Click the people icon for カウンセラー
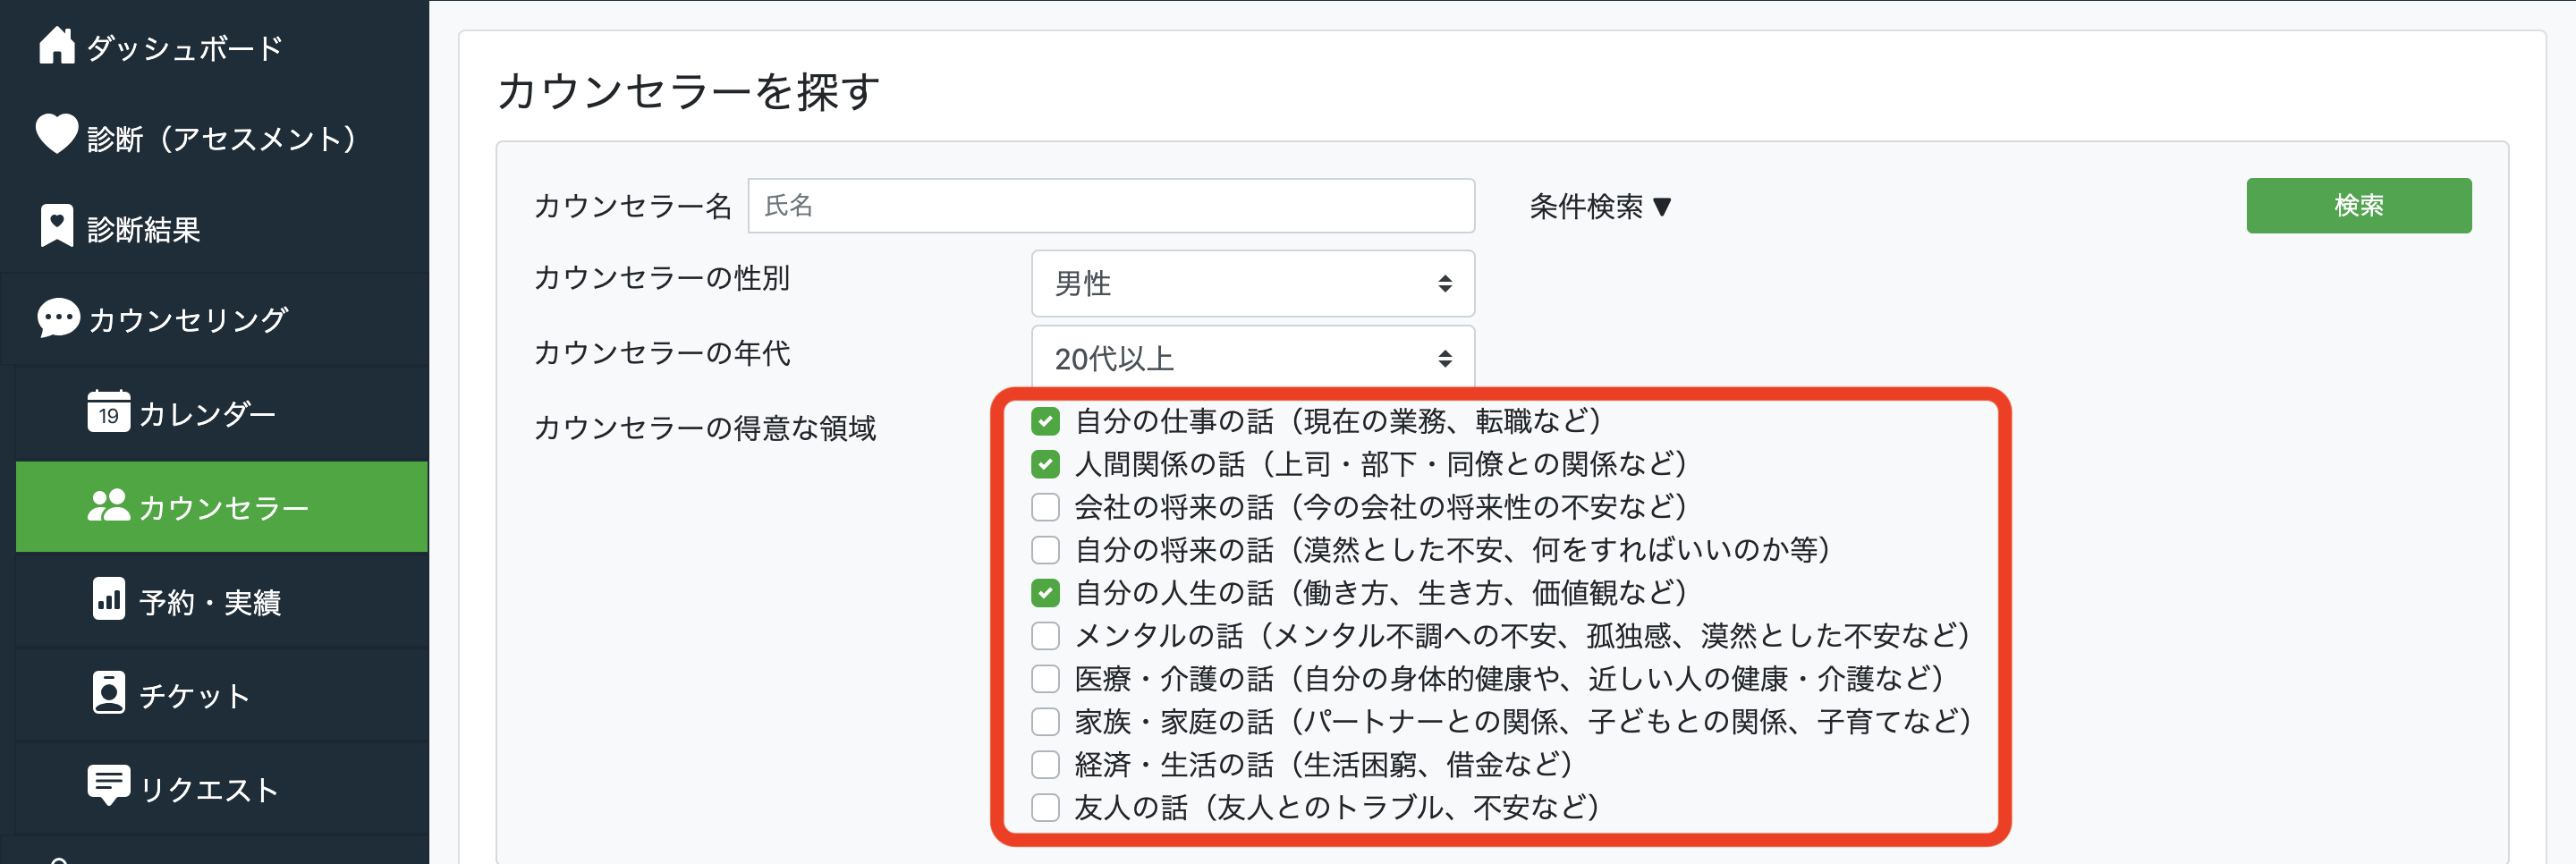The width and height of the screenshot is (2576, 864). 108,505
